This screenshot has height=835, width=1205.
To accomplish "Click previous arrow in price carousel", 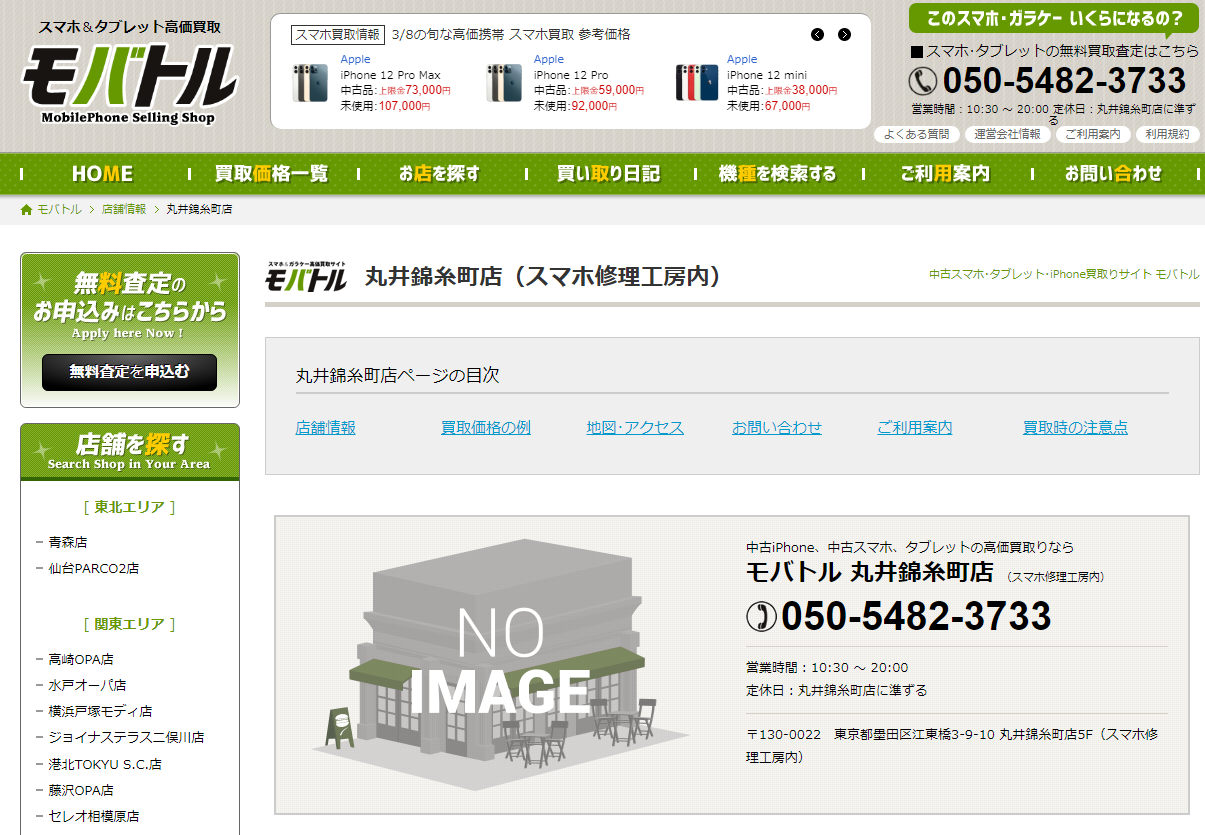I will click(817, 35).
